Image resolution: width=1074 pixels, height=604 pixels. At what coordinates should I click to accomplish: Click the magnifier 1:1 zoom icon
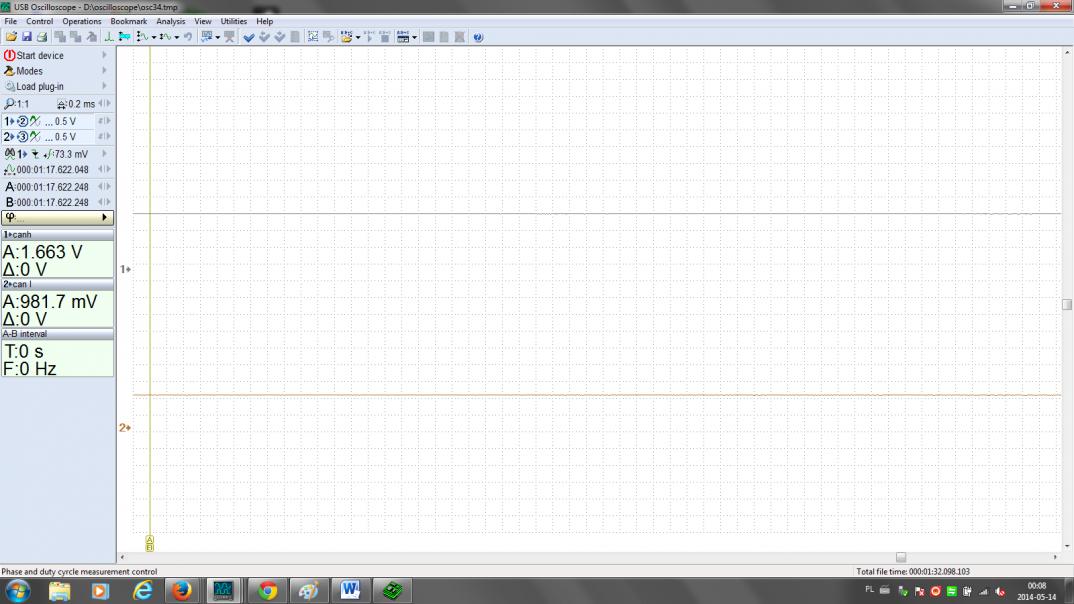(x=10, y=103)
